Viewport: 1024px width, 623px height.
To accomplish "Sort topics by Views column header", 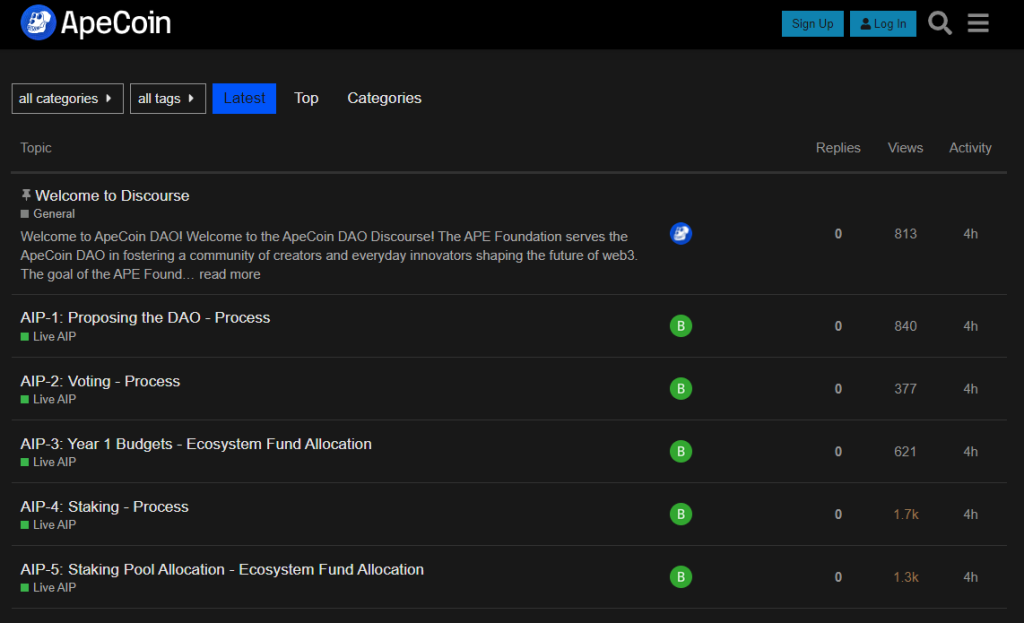I will [x=905, y=148].
